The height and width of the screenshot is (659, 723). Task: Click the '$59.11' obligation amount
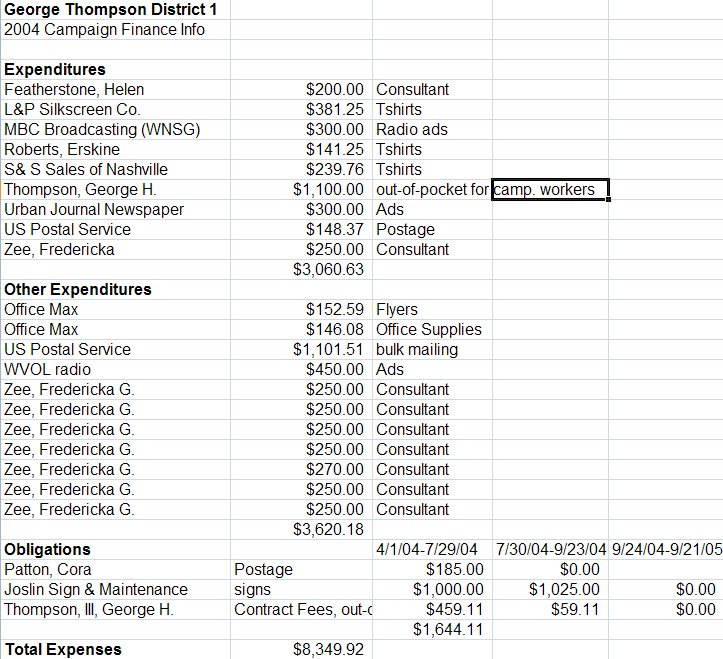[551, 609]
